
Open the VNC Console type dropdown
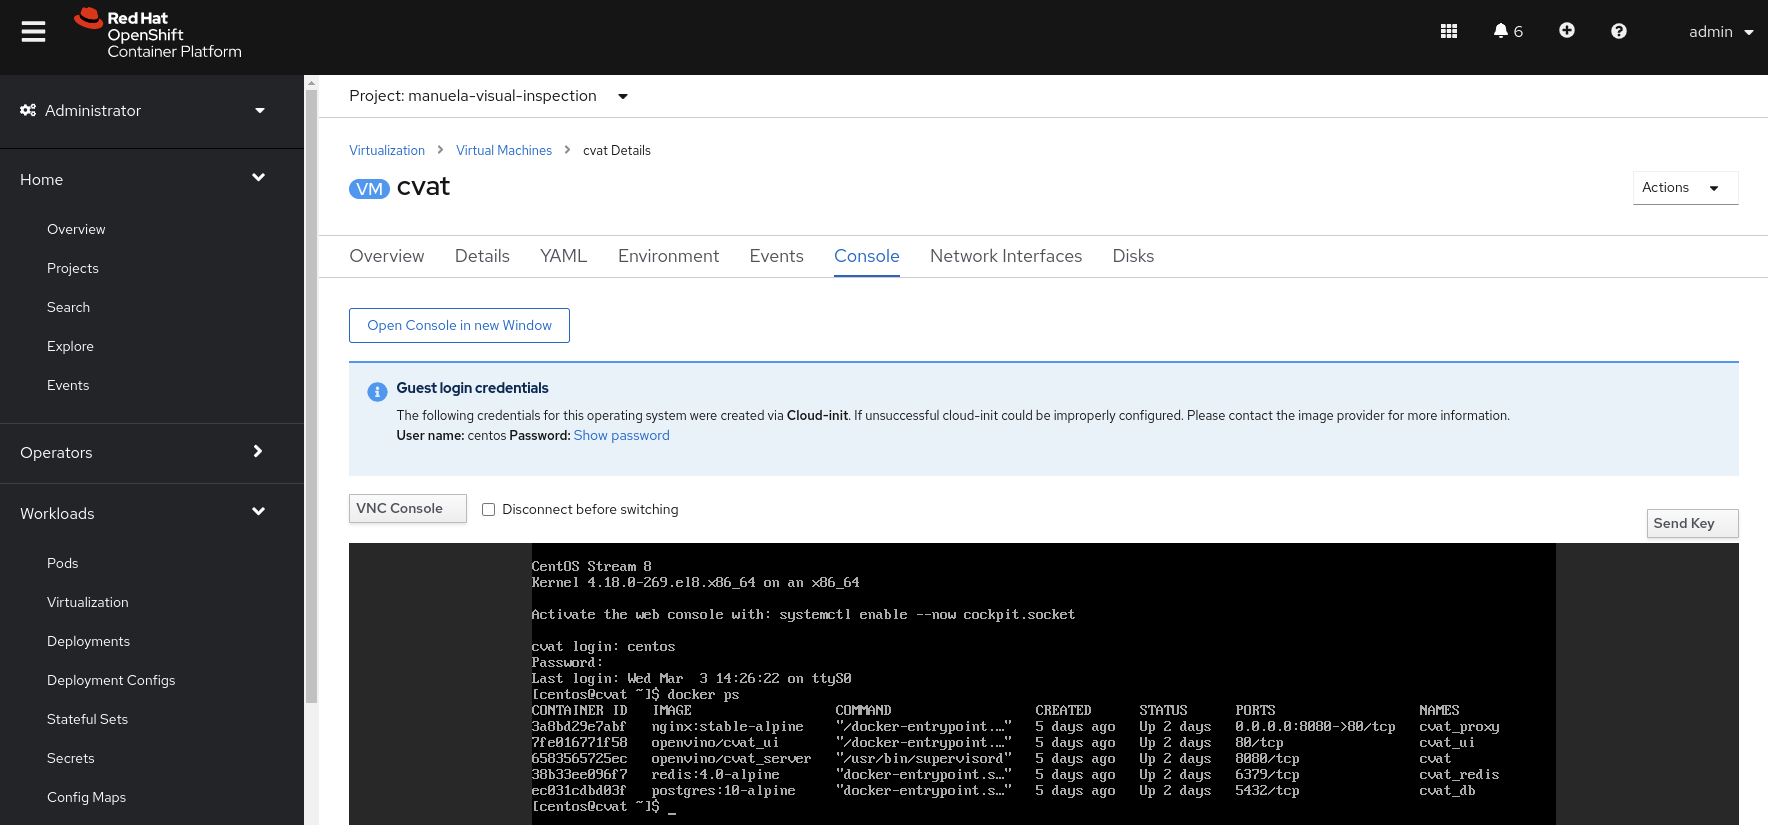coord(408,509)
